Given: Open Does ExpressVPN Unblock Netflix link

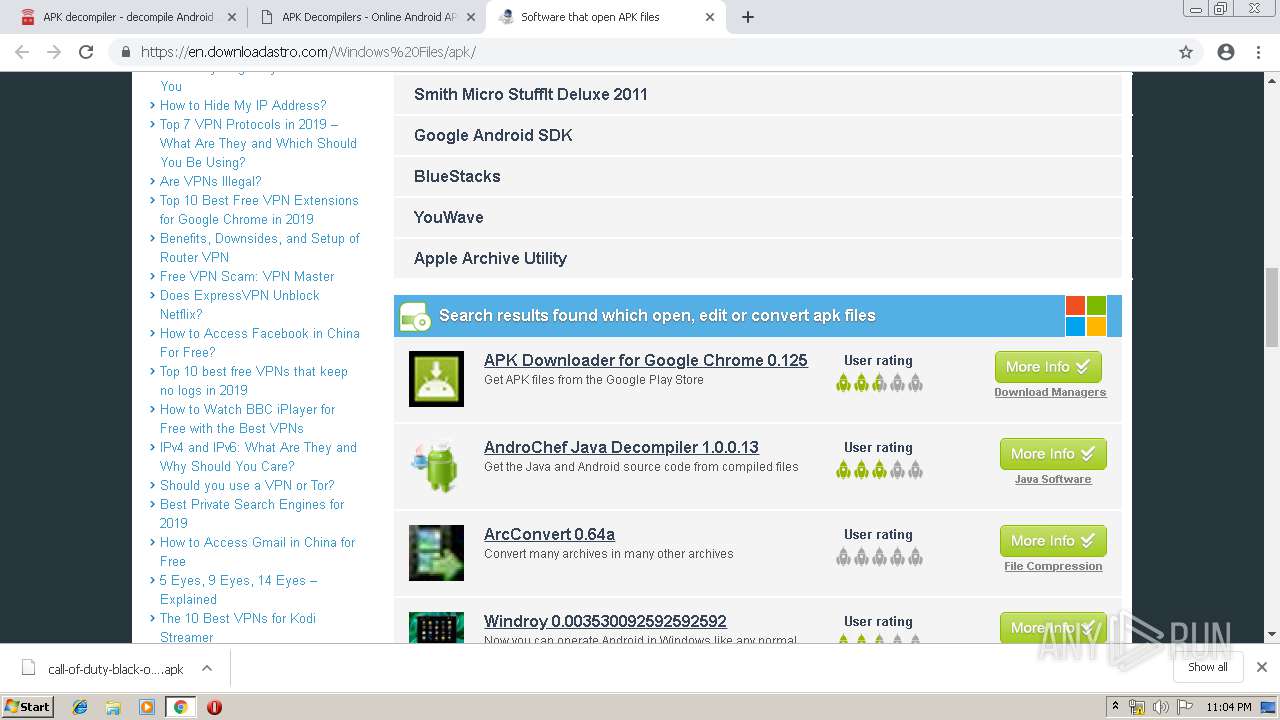Looking at the screenshot, I should [x=240, y=304].
